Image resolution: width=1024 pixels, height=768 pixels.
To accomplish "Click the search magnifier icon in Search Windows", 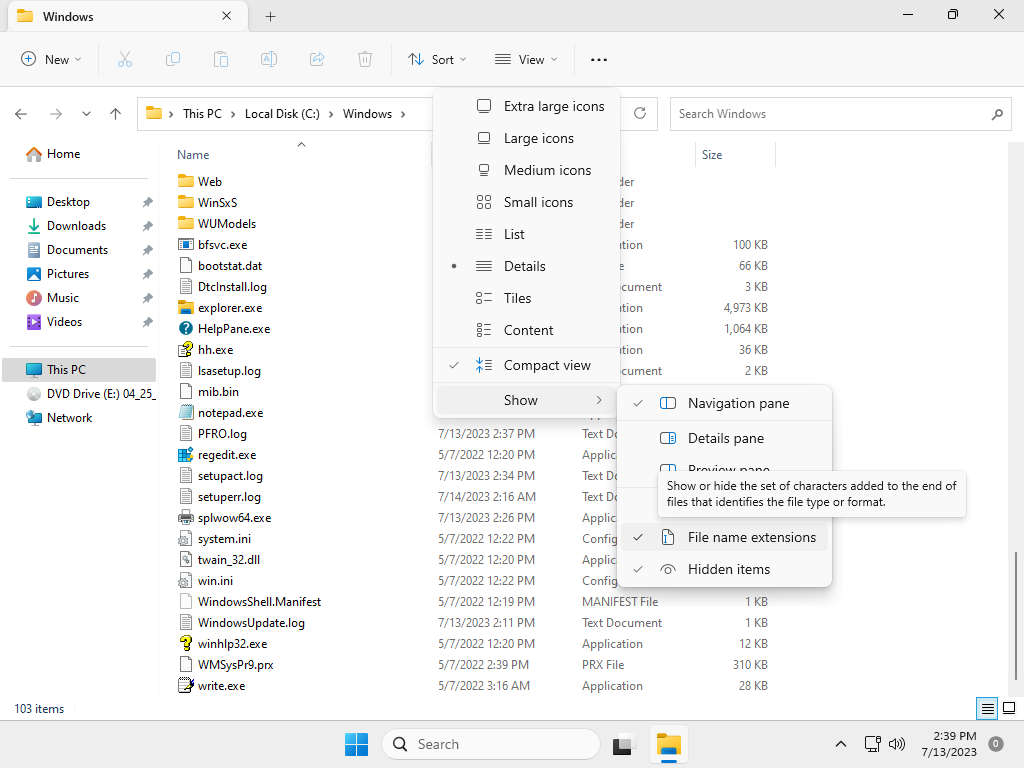I will click(x=997, y=114).
